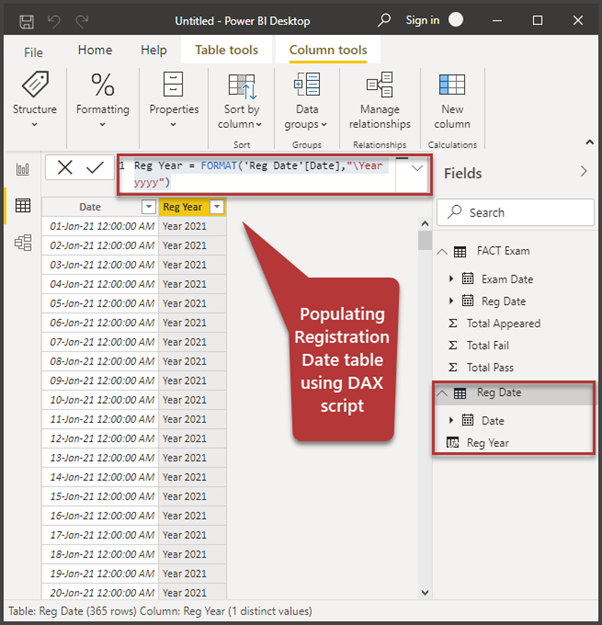This screenshot has width=602, height=625.
Task: Switch to Report view icon
Action: coord(23,169)
